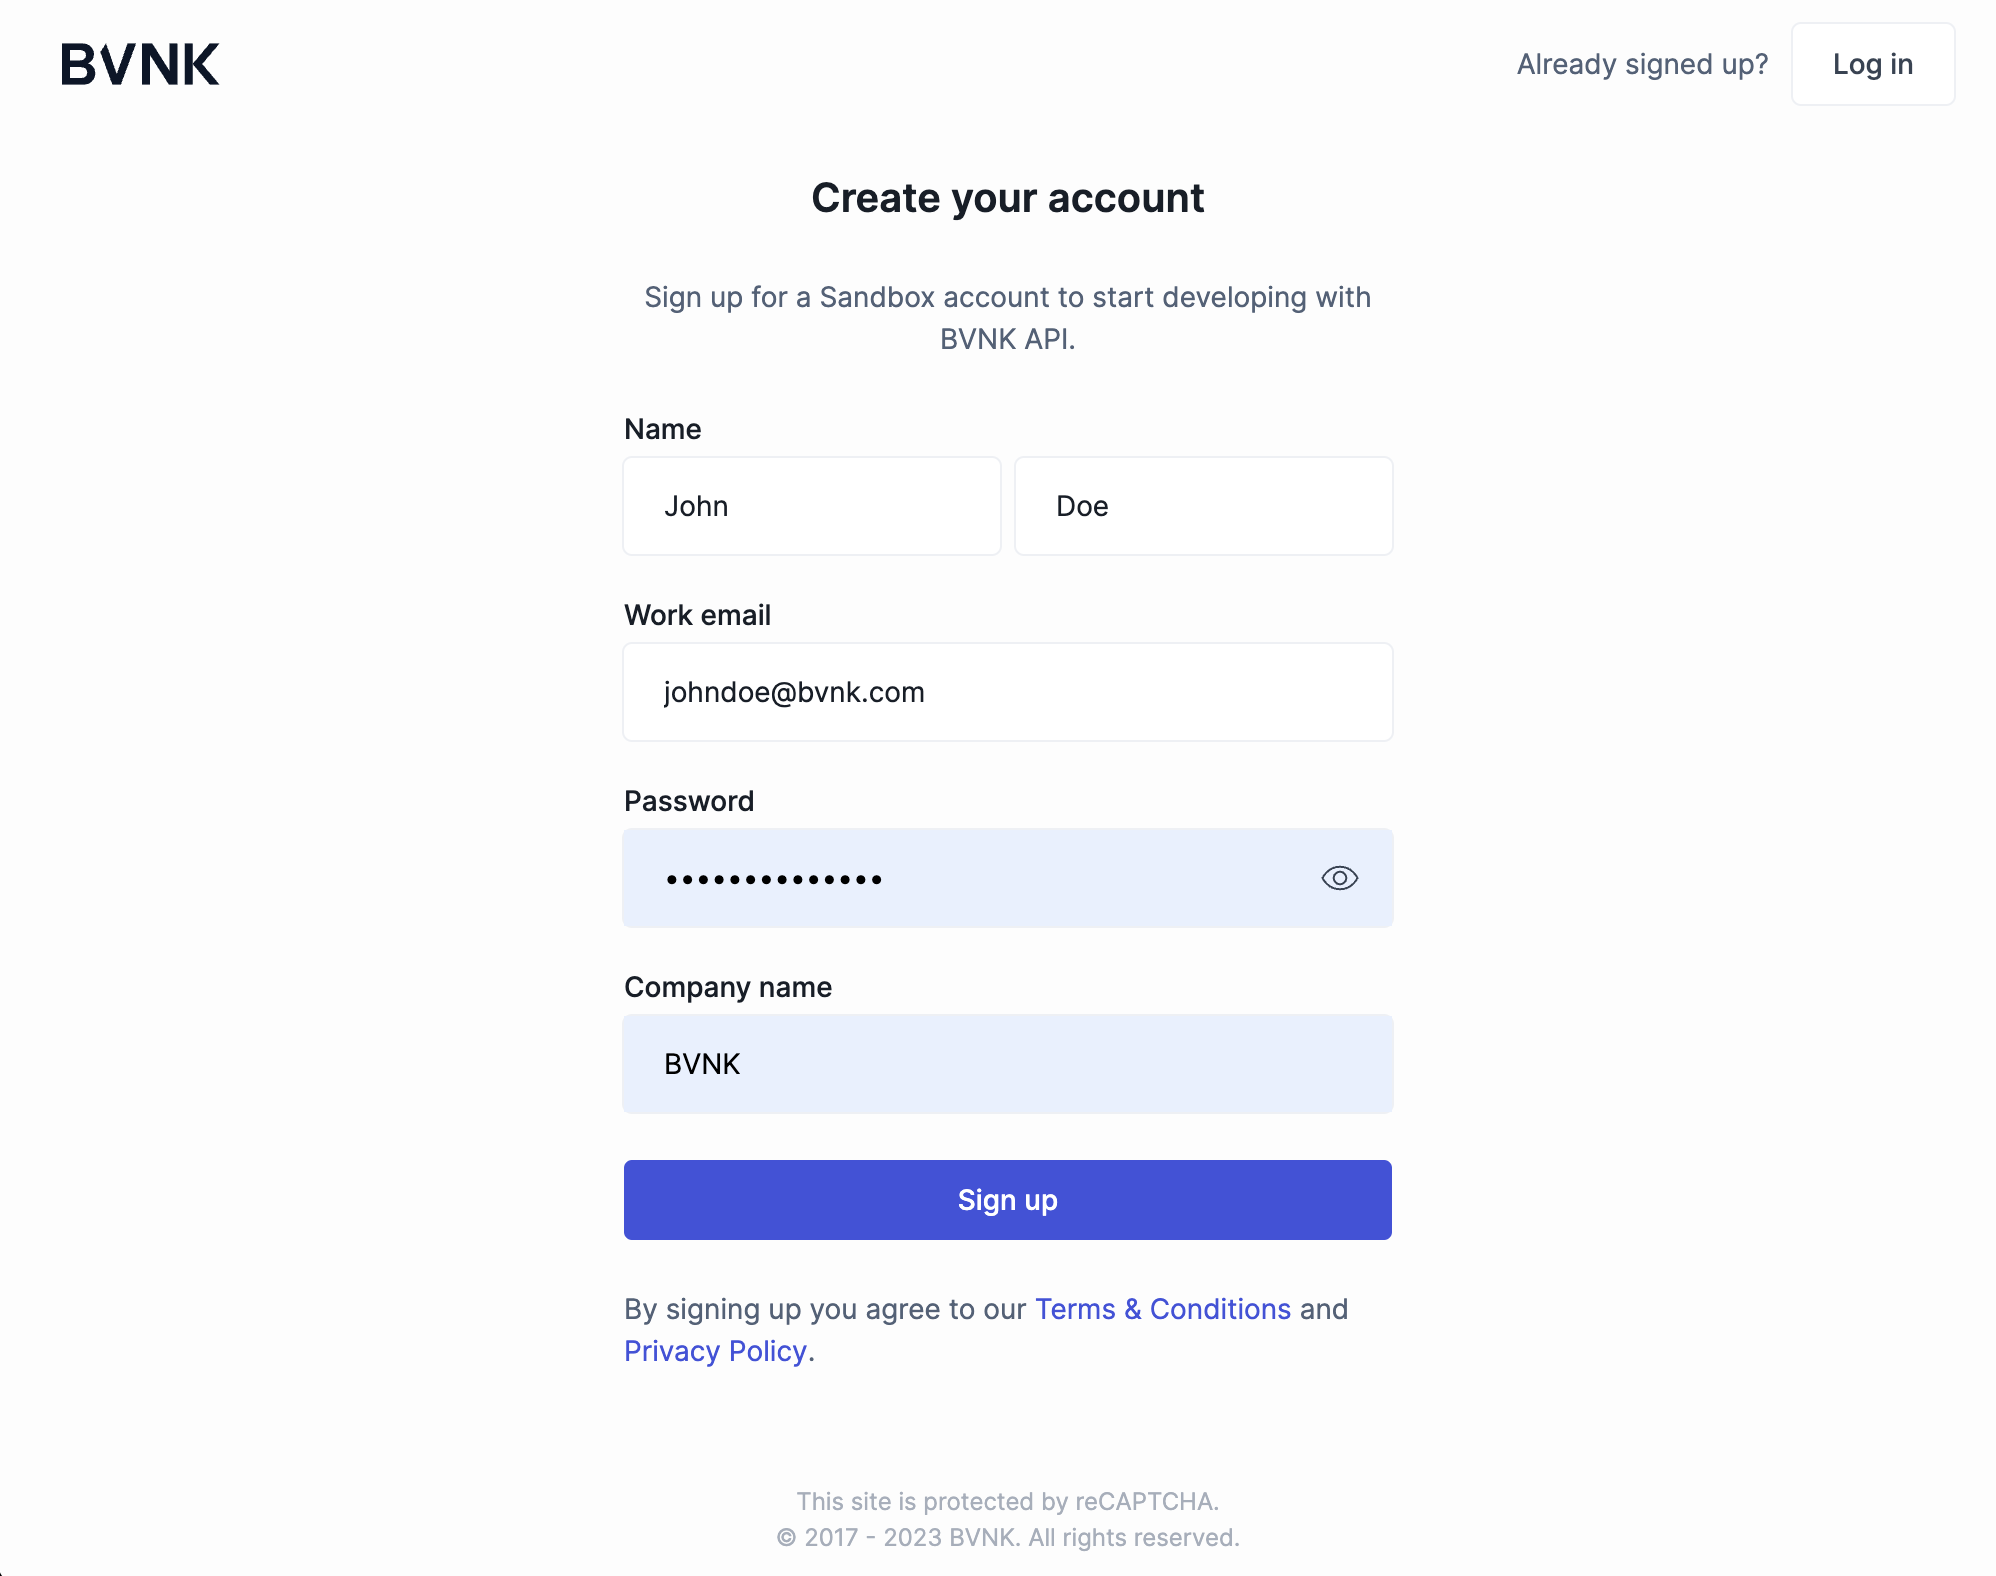Open the Privacy Policy link
1996x1576 pixels.
[716, 1351]
